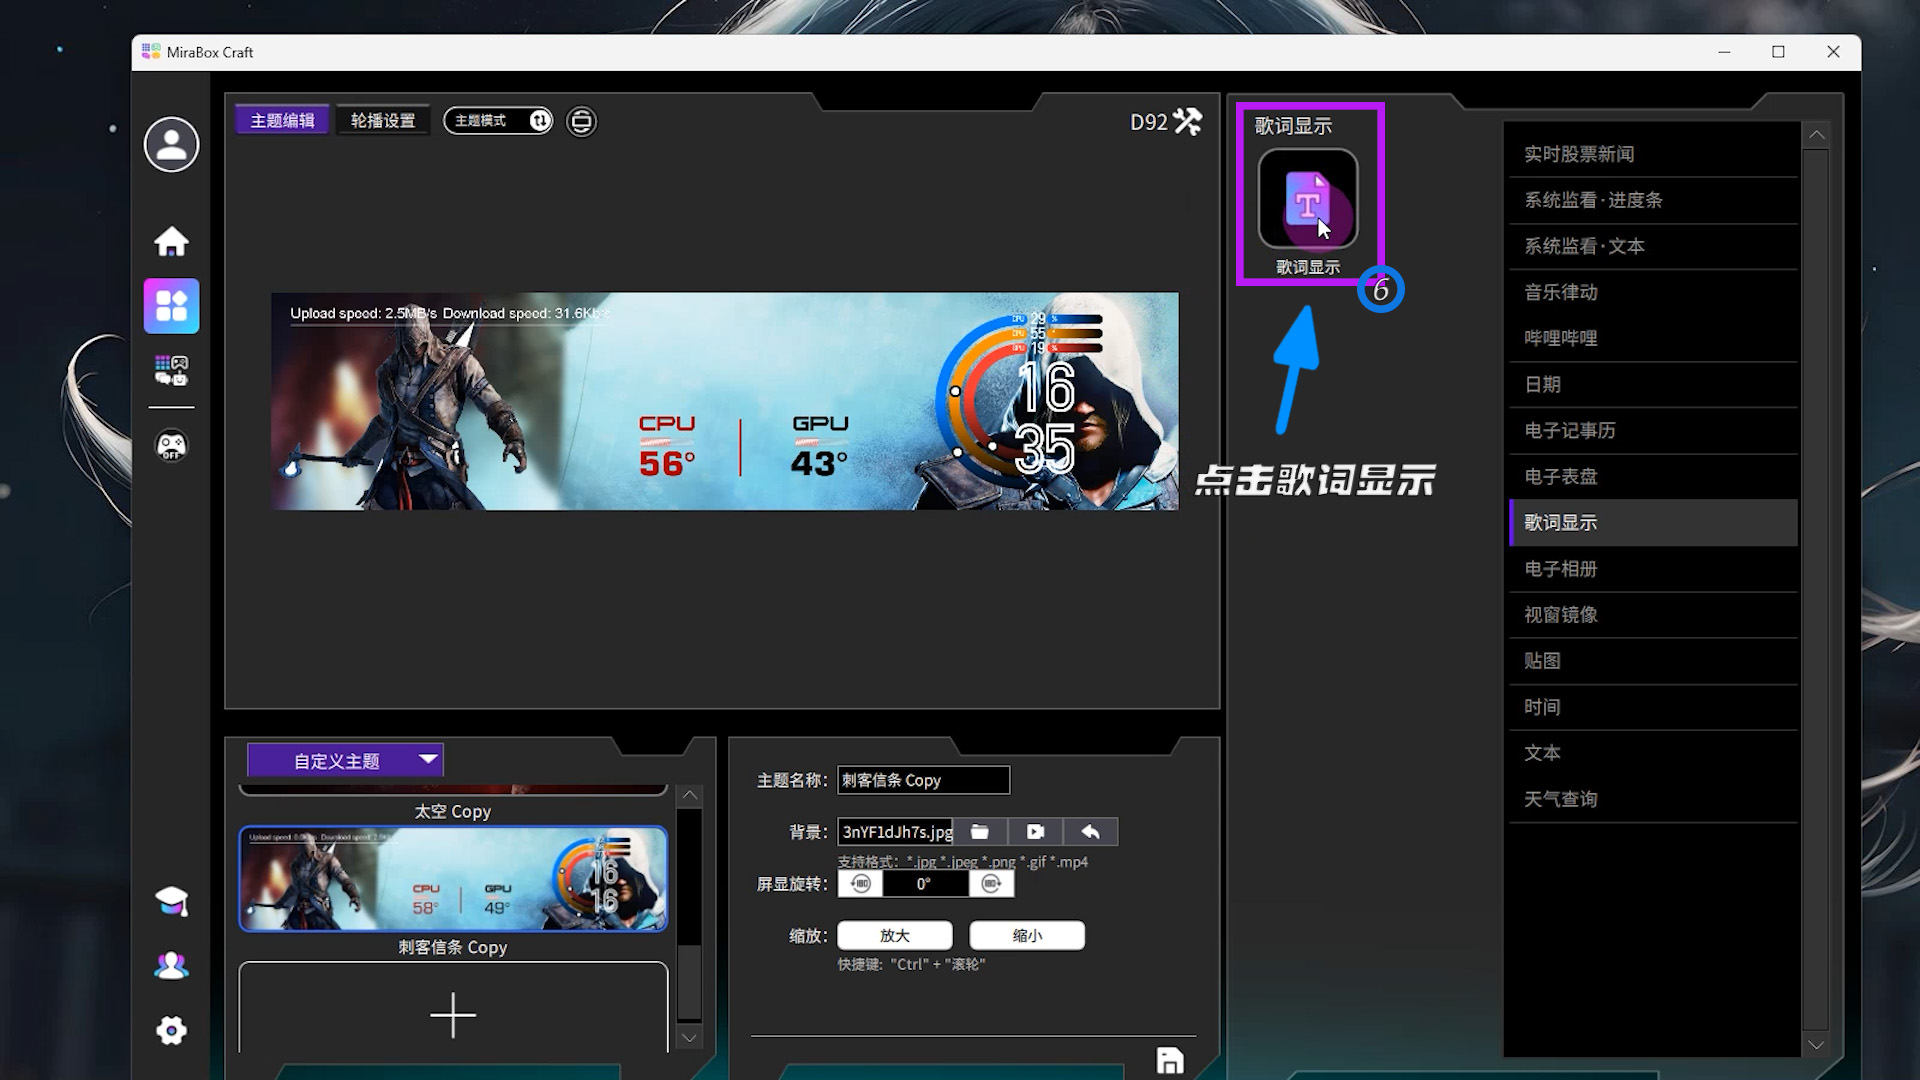Select 歌词显示 in widget list
This screenshot has height=1080, width=1920.
[x=1653, y=522]
